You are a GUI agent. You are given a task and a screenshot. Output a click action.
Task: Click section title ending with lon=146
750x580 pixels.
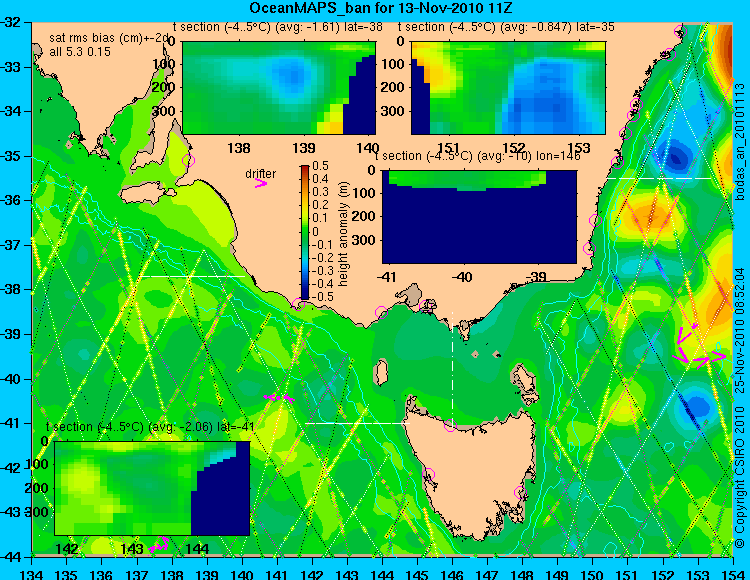tap(478, 156)
